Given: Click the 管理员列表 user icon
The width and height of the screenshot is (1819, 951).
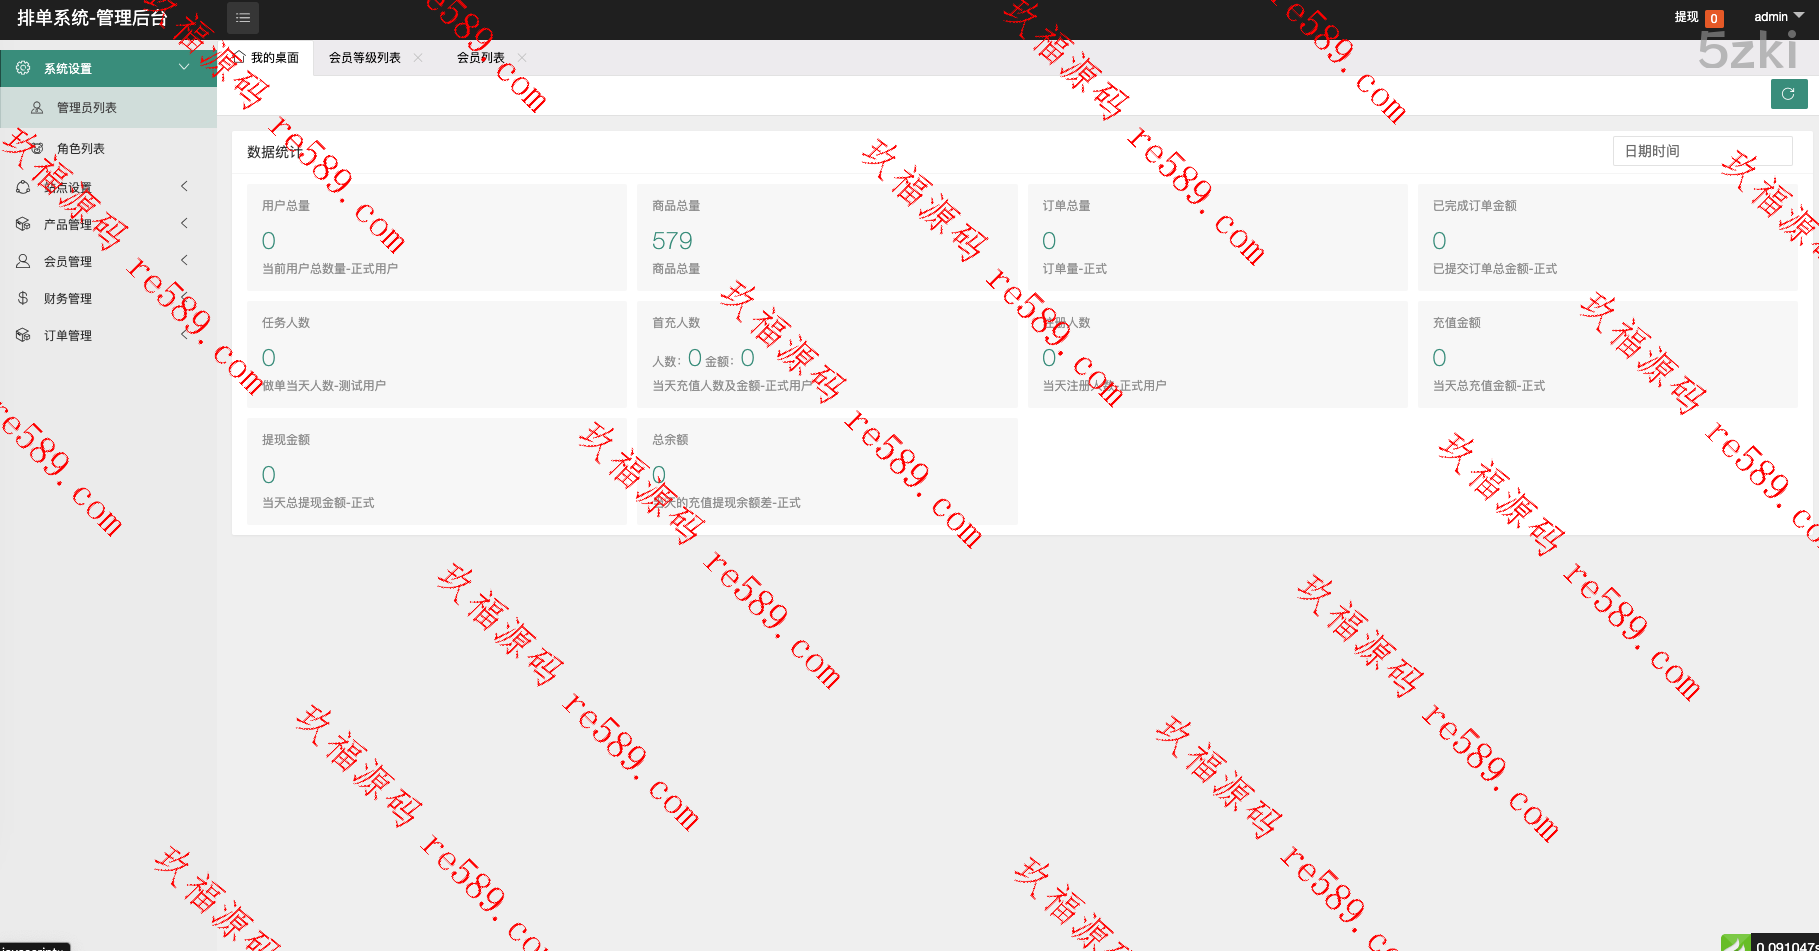Looking at the screenshot, I should tap(37, 107).
